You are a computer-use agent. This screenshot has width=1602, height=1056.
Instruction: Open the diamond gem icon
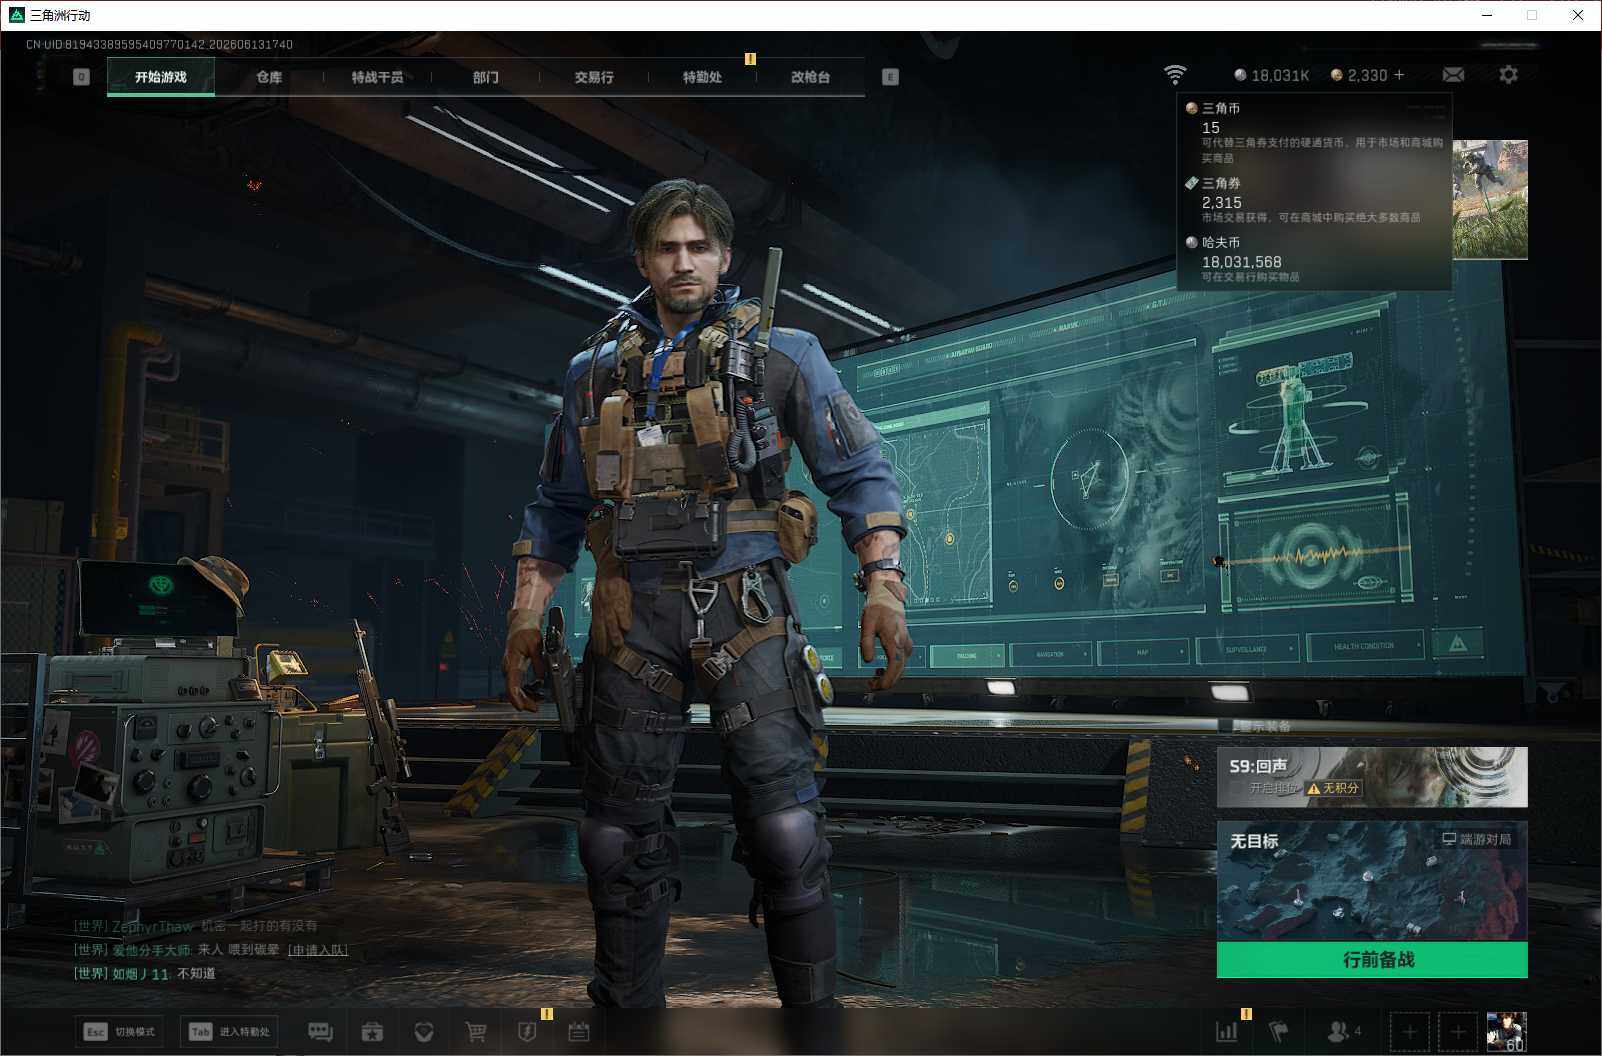click(x=424, y=1031)
